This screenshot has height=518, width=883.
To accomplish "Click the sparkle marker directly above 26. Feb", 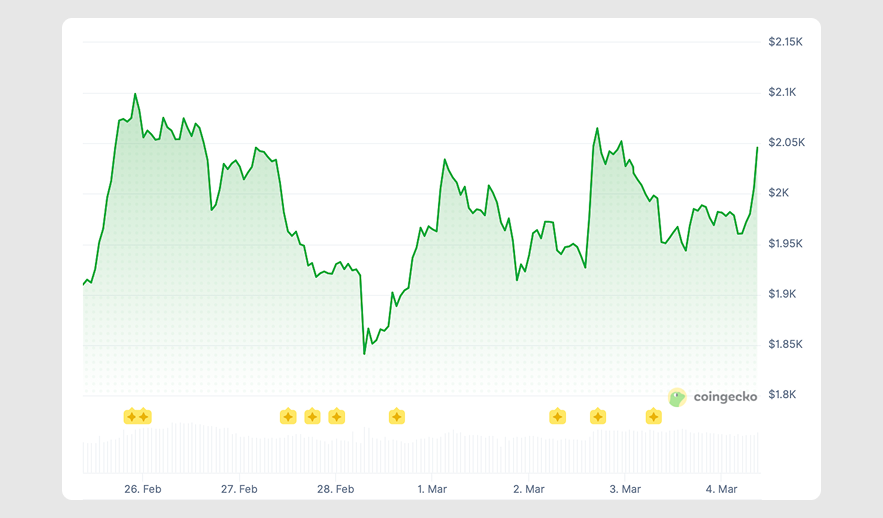I will (x=143, y=416).
